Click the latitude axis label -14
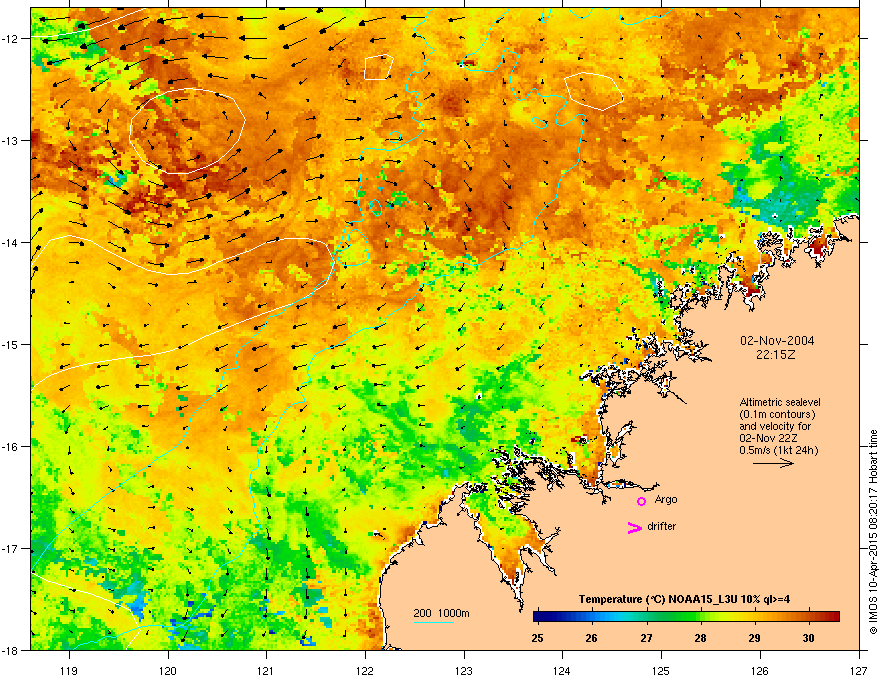Viewport: 880px width, 680px height. pyautogui.click(x=10, y=243)
